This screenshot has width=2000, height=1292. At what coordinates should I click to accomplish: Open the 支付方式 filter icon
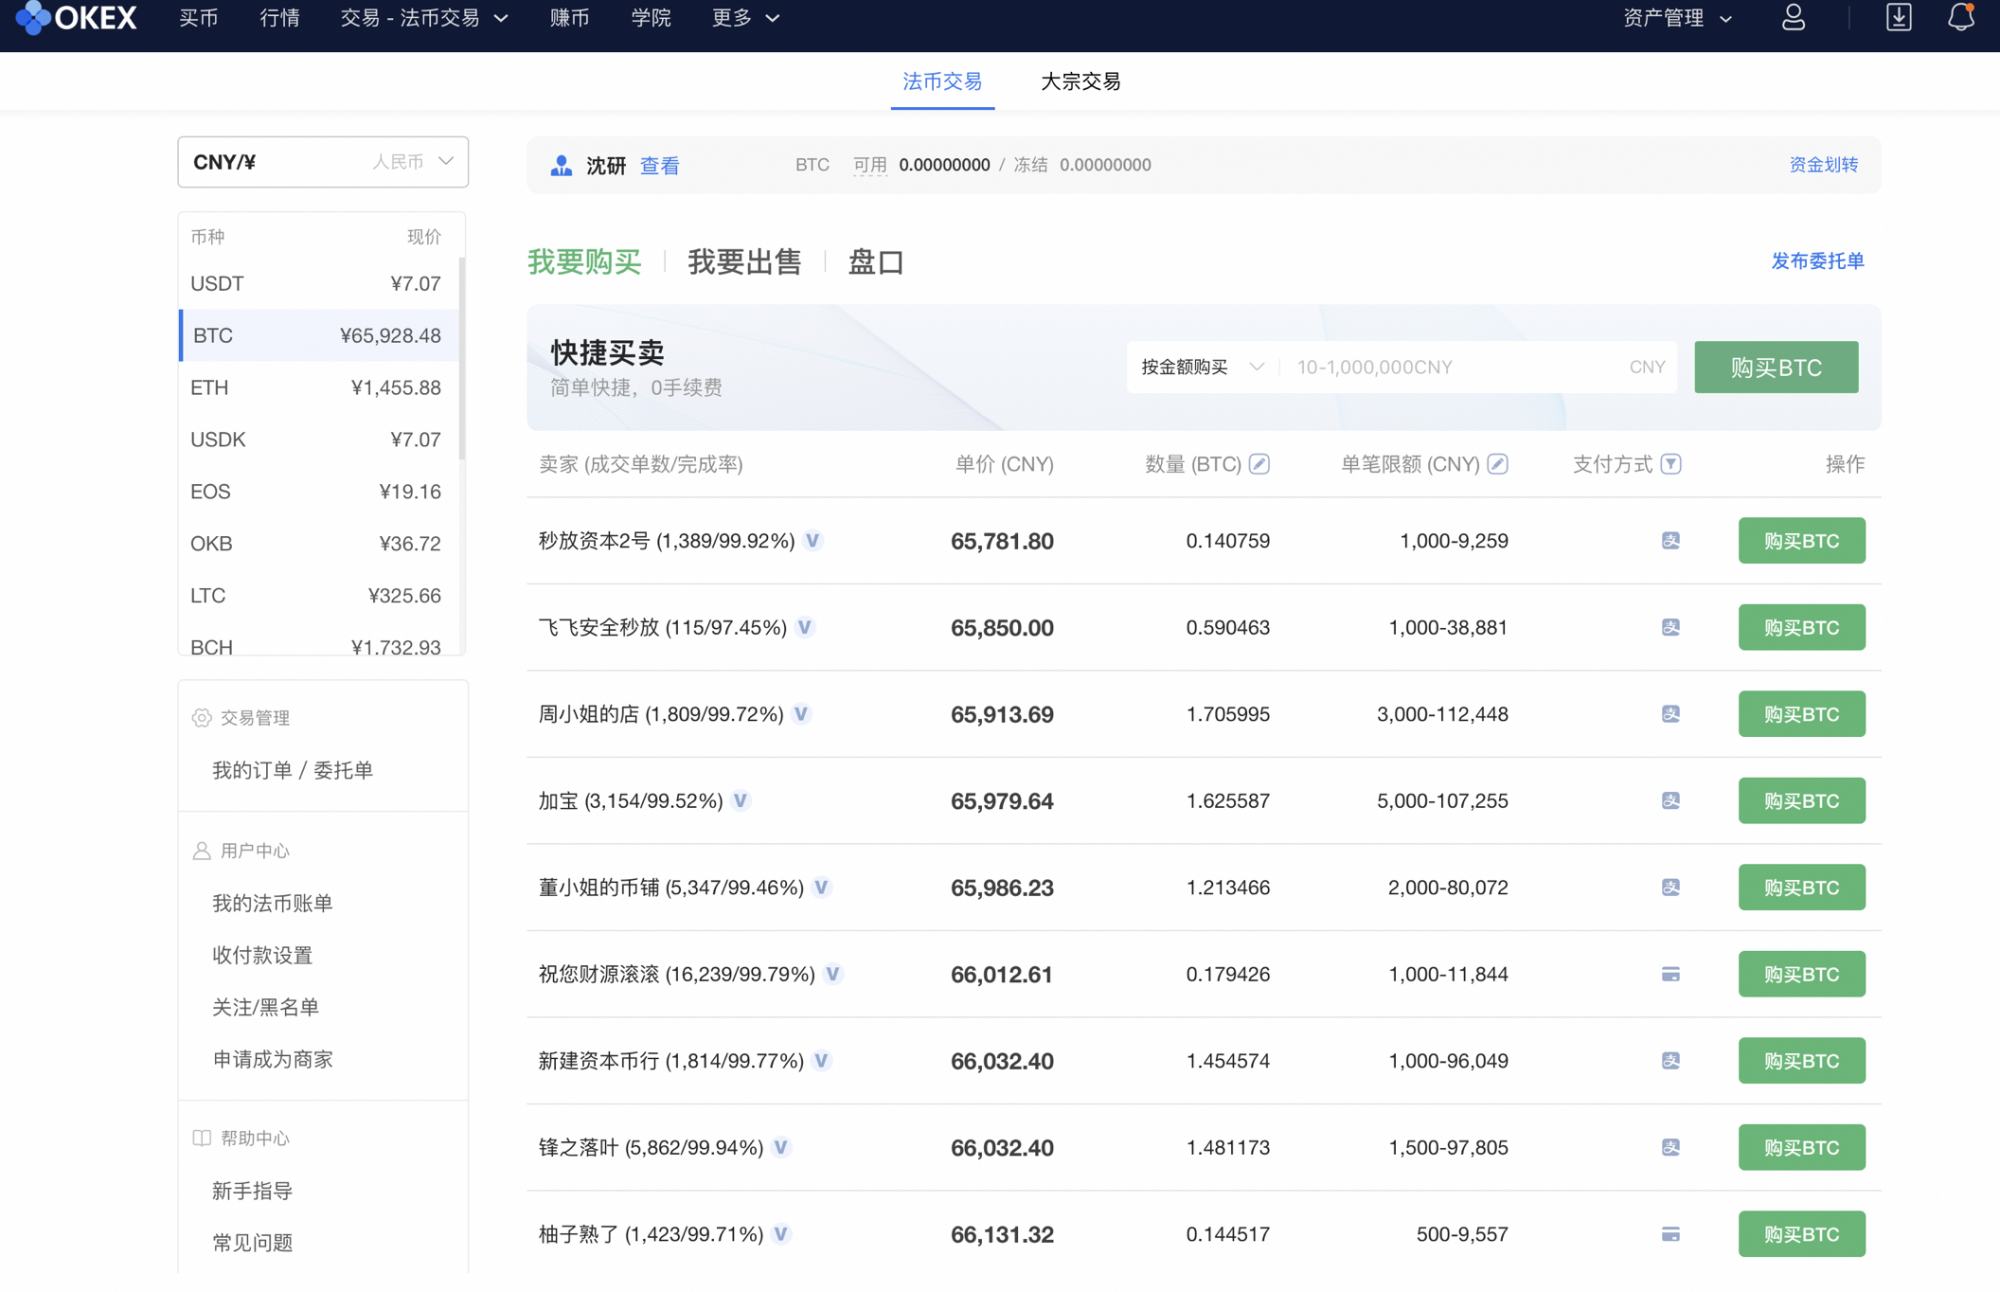(x=1671, y=464)
